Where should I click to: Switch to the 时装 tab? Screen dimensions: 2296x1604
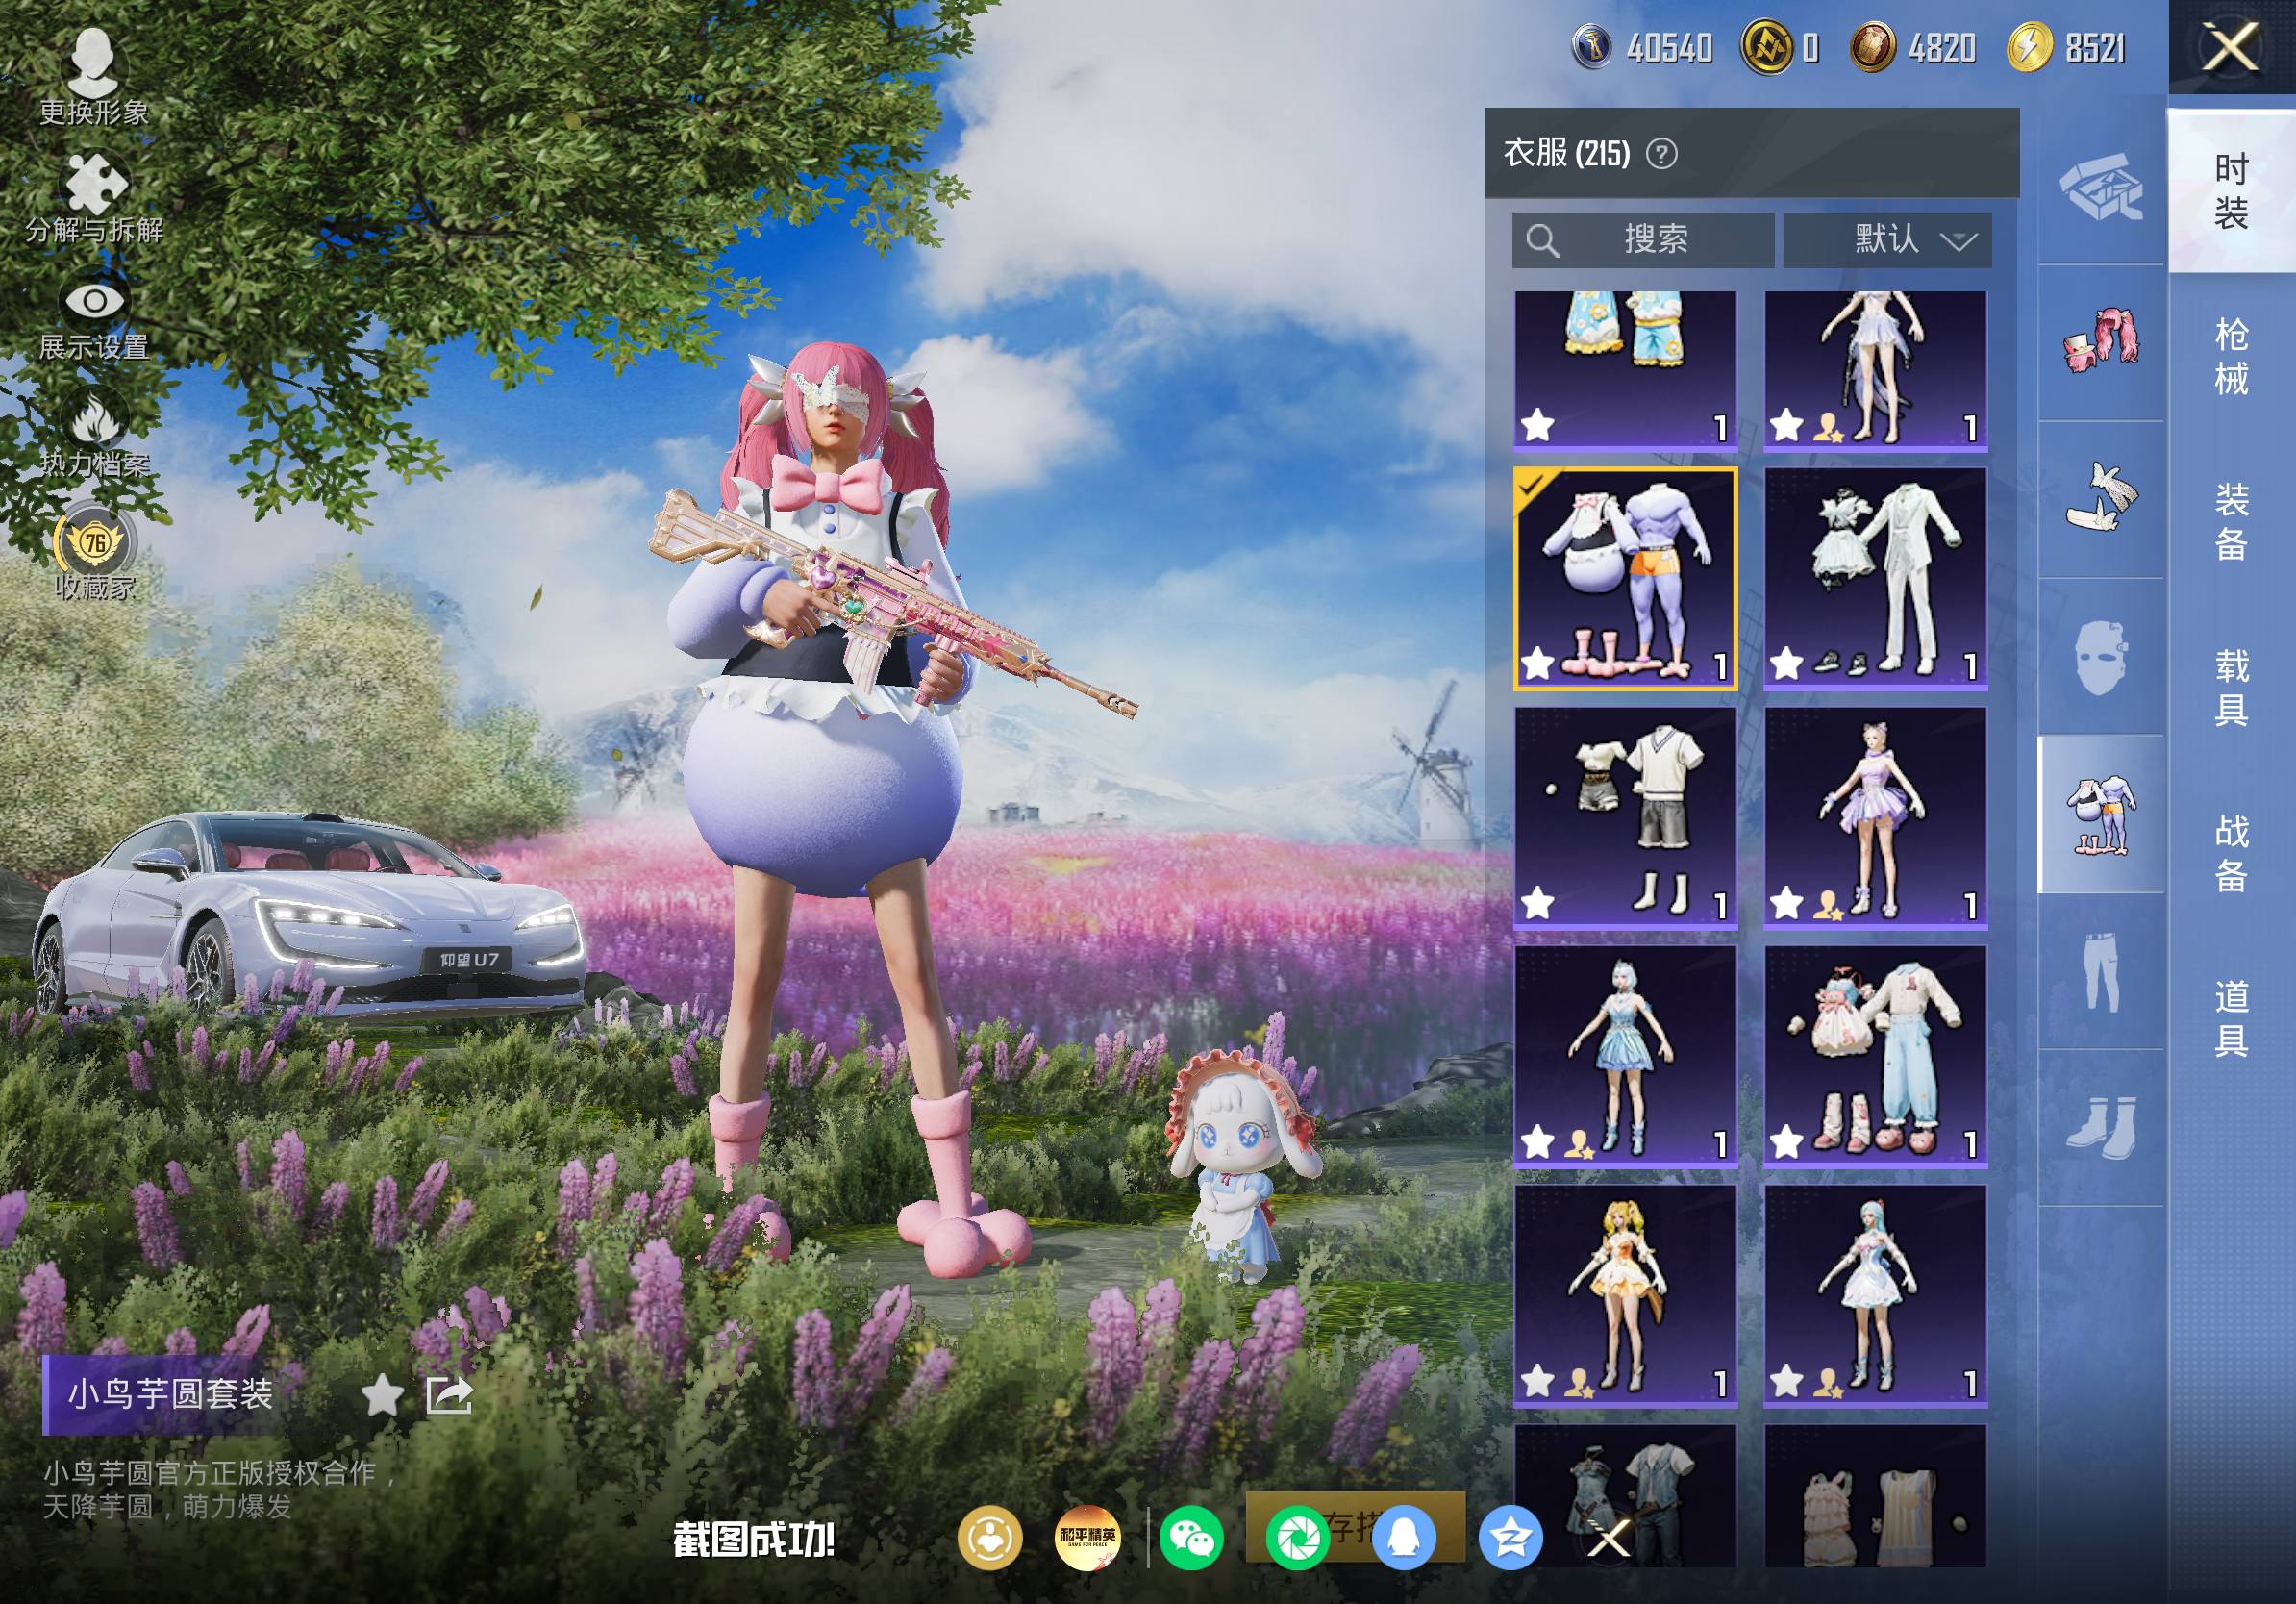click(x=2231, y=190)
